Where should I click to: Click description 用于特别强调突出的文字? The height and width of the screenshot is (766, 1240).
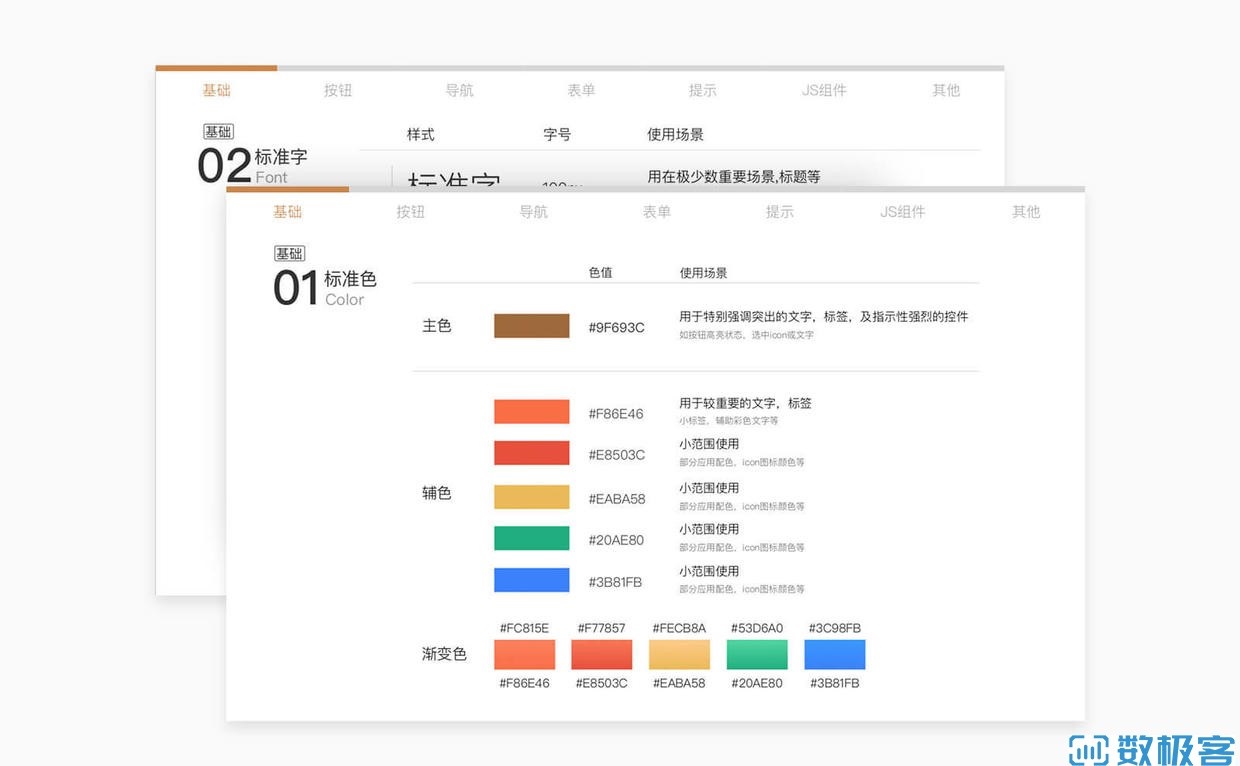[x=823, y=316]
